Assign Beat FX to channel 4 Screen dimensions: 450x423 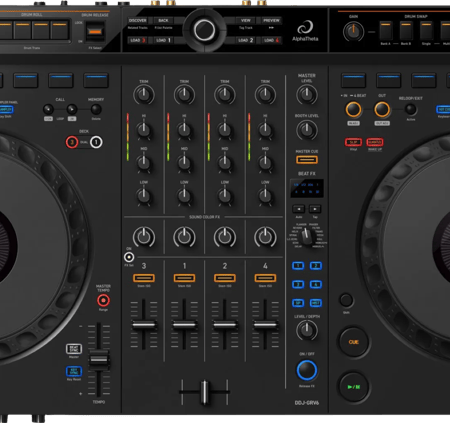coord(315,284)
